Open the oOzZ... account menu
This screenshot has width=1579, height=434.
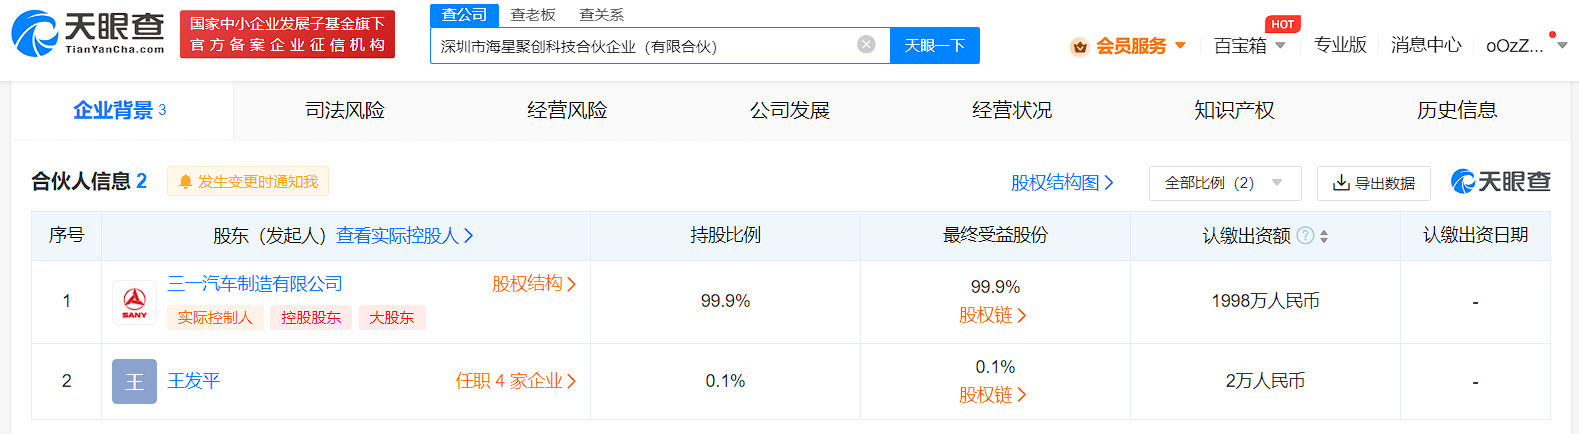[x=1526, y=46]
